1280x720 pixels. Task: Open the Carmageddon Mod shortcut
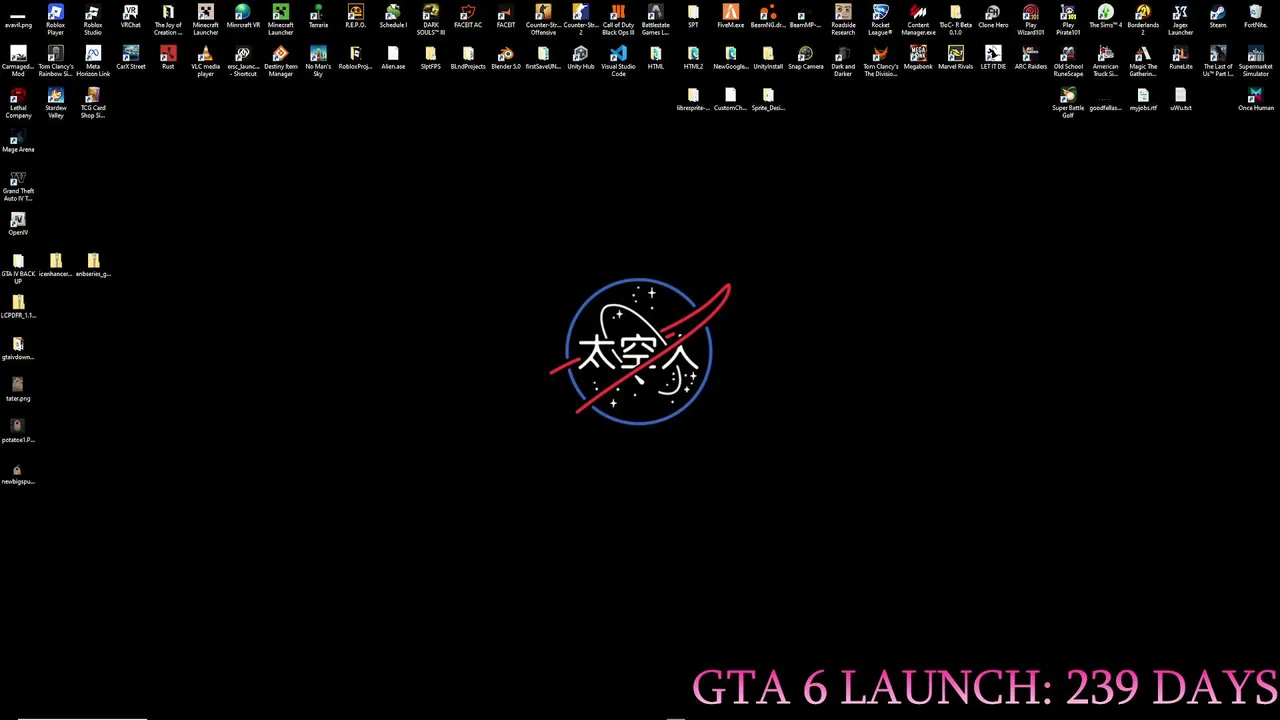(18, 61)
